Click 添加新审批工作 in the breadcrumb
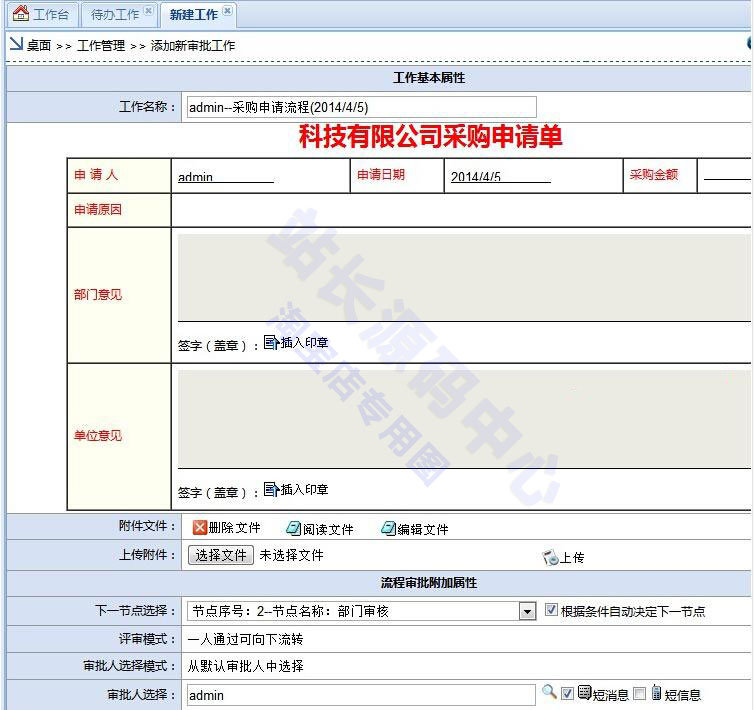Image resolution: width=754 pixels, height=710 pixels. (x=193, y=46)
